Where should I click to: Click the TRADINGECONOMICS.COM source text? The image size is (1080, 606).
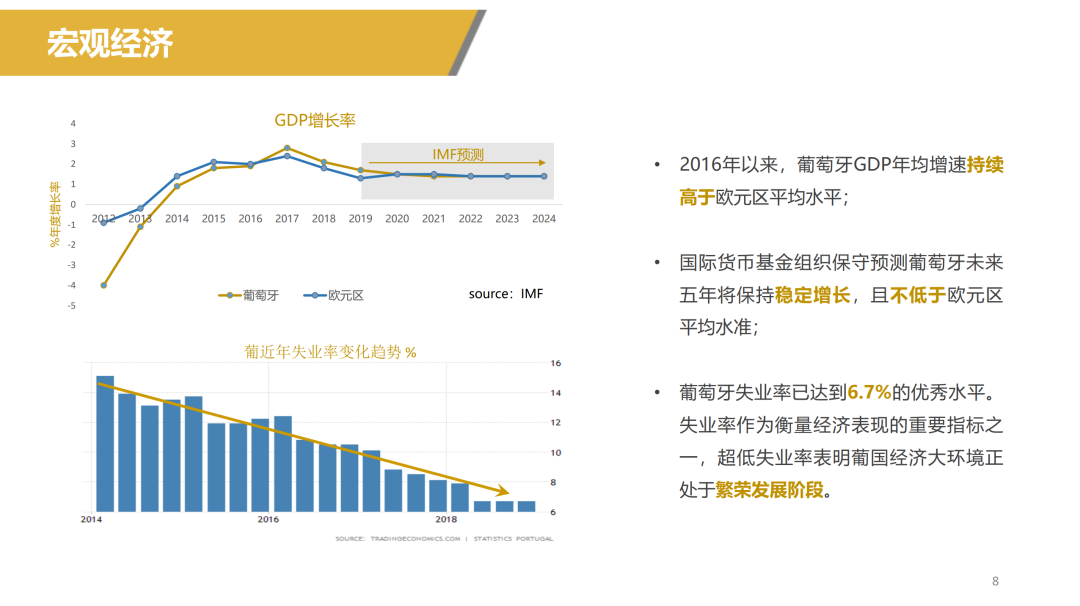(x=411, y=539)
